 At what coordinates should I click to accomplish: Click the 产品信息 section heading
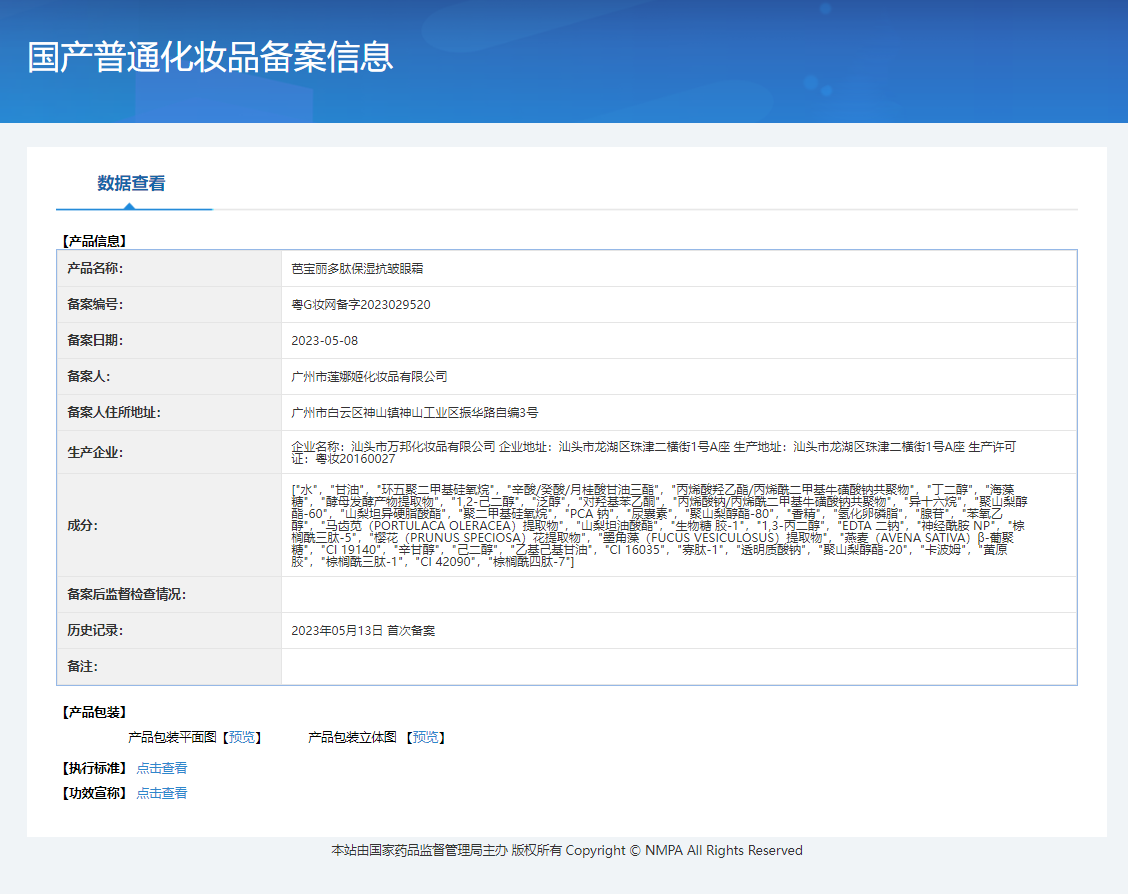pyautogui.click(x=94, y=241)
